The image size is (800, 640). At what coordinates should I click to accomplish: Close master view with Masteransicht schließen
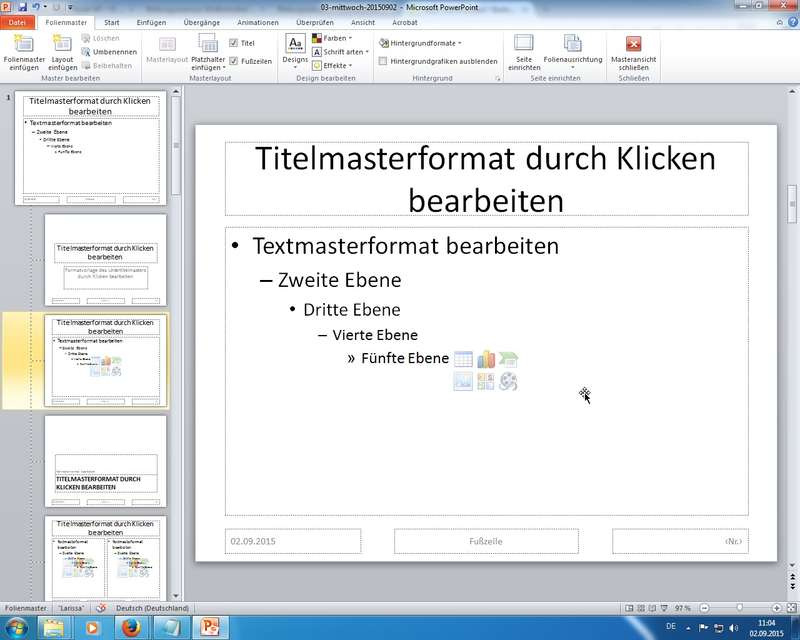pyautogui.click(x=633, y=44)
